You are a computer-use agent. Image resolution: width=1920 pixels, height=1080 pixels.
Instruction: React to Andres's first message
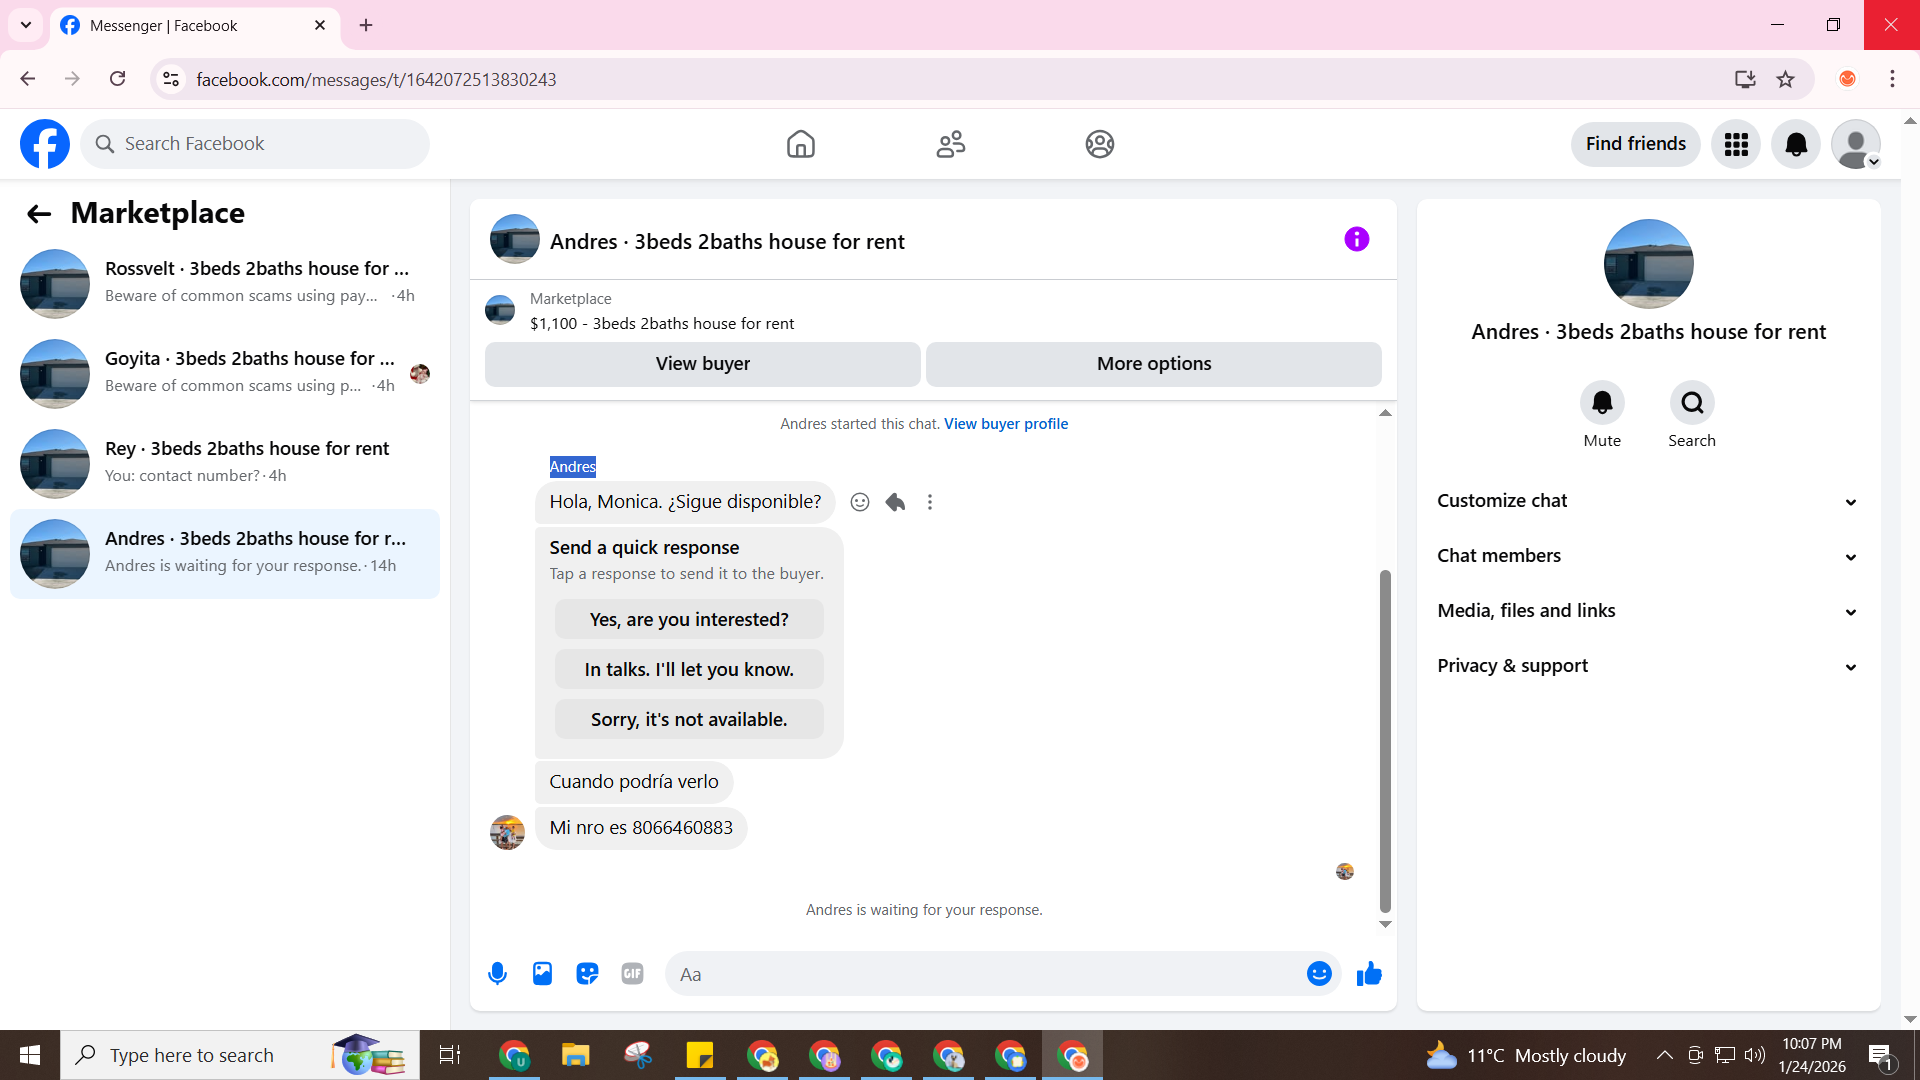tap(859, 502)
